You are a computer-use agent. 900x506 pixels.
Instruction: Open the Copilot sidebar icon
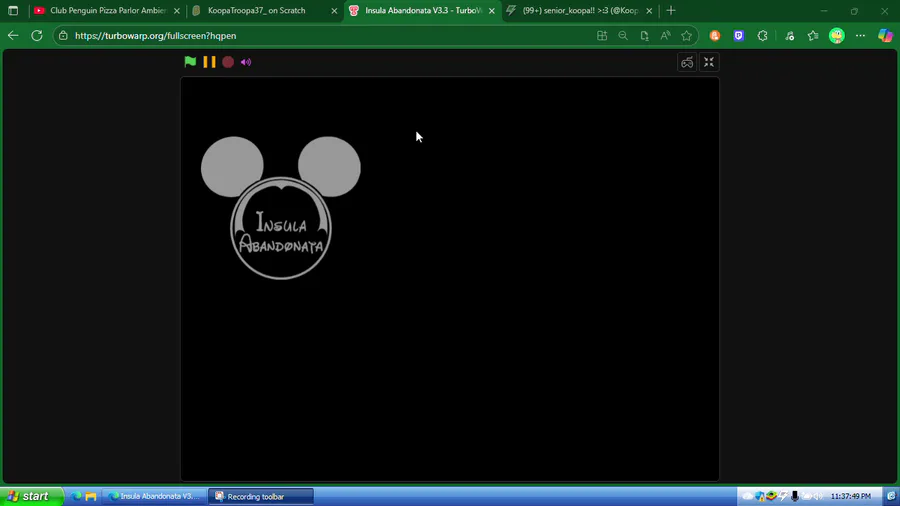[885, 36]
